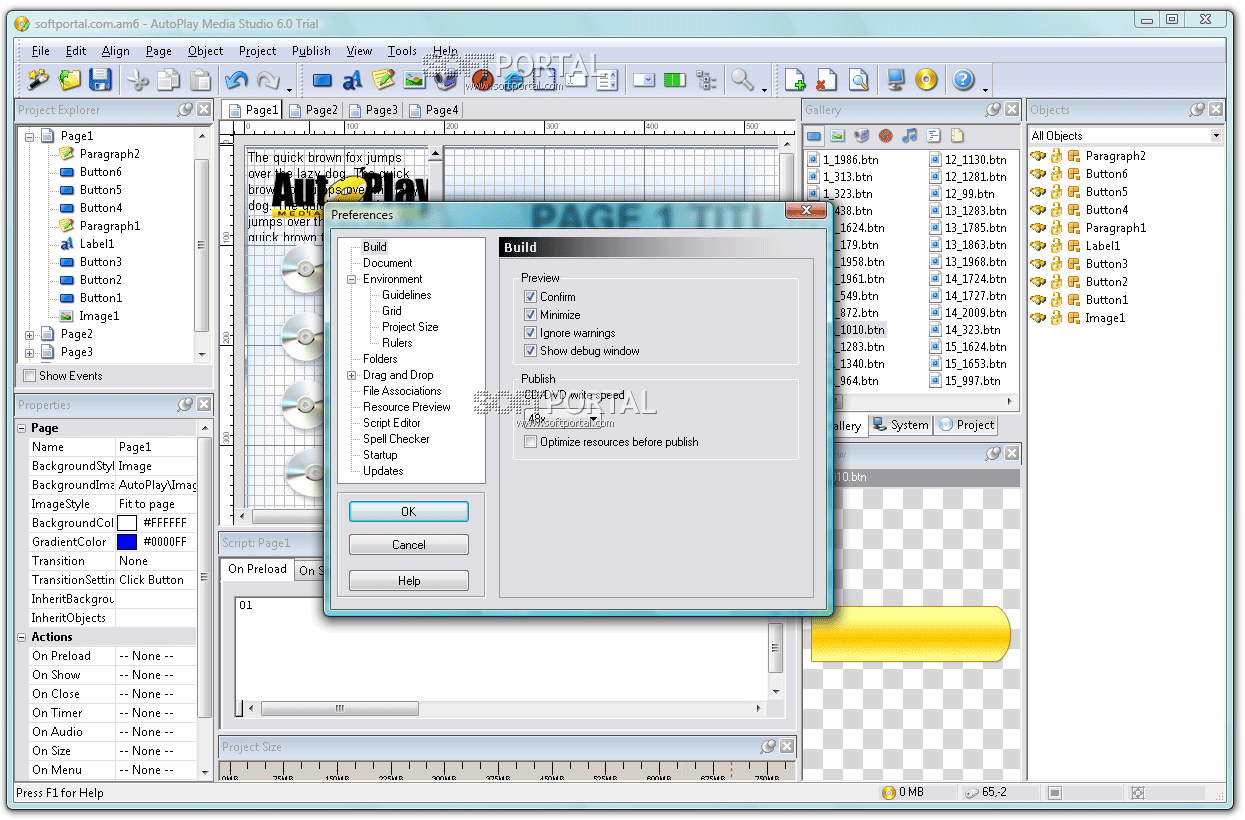Toggle lock icon for Button6 in Objects

pyautogui.click(x=1056, y=174)
